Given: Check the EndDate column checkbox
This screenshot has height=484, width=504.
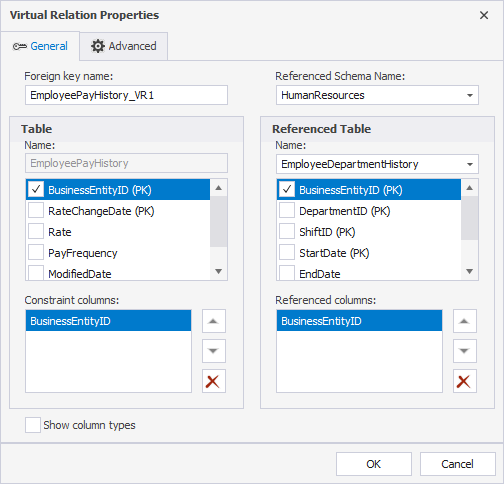Looking at the screenshot, I should pos(287,273).
